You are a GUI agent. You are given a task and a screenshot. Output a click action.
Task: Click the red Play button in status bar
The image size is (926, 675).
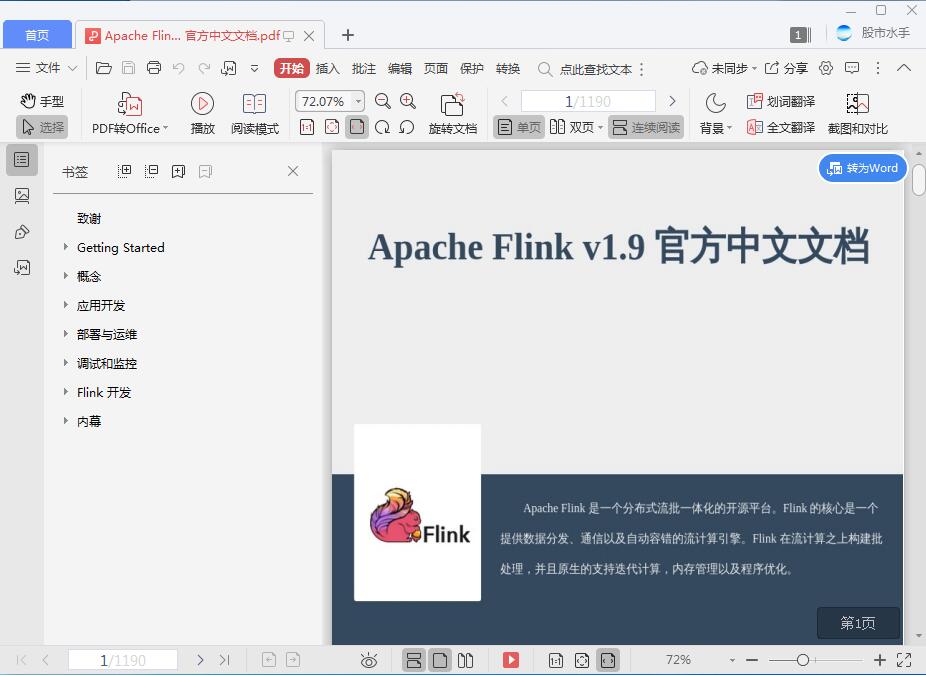point(511,660)
